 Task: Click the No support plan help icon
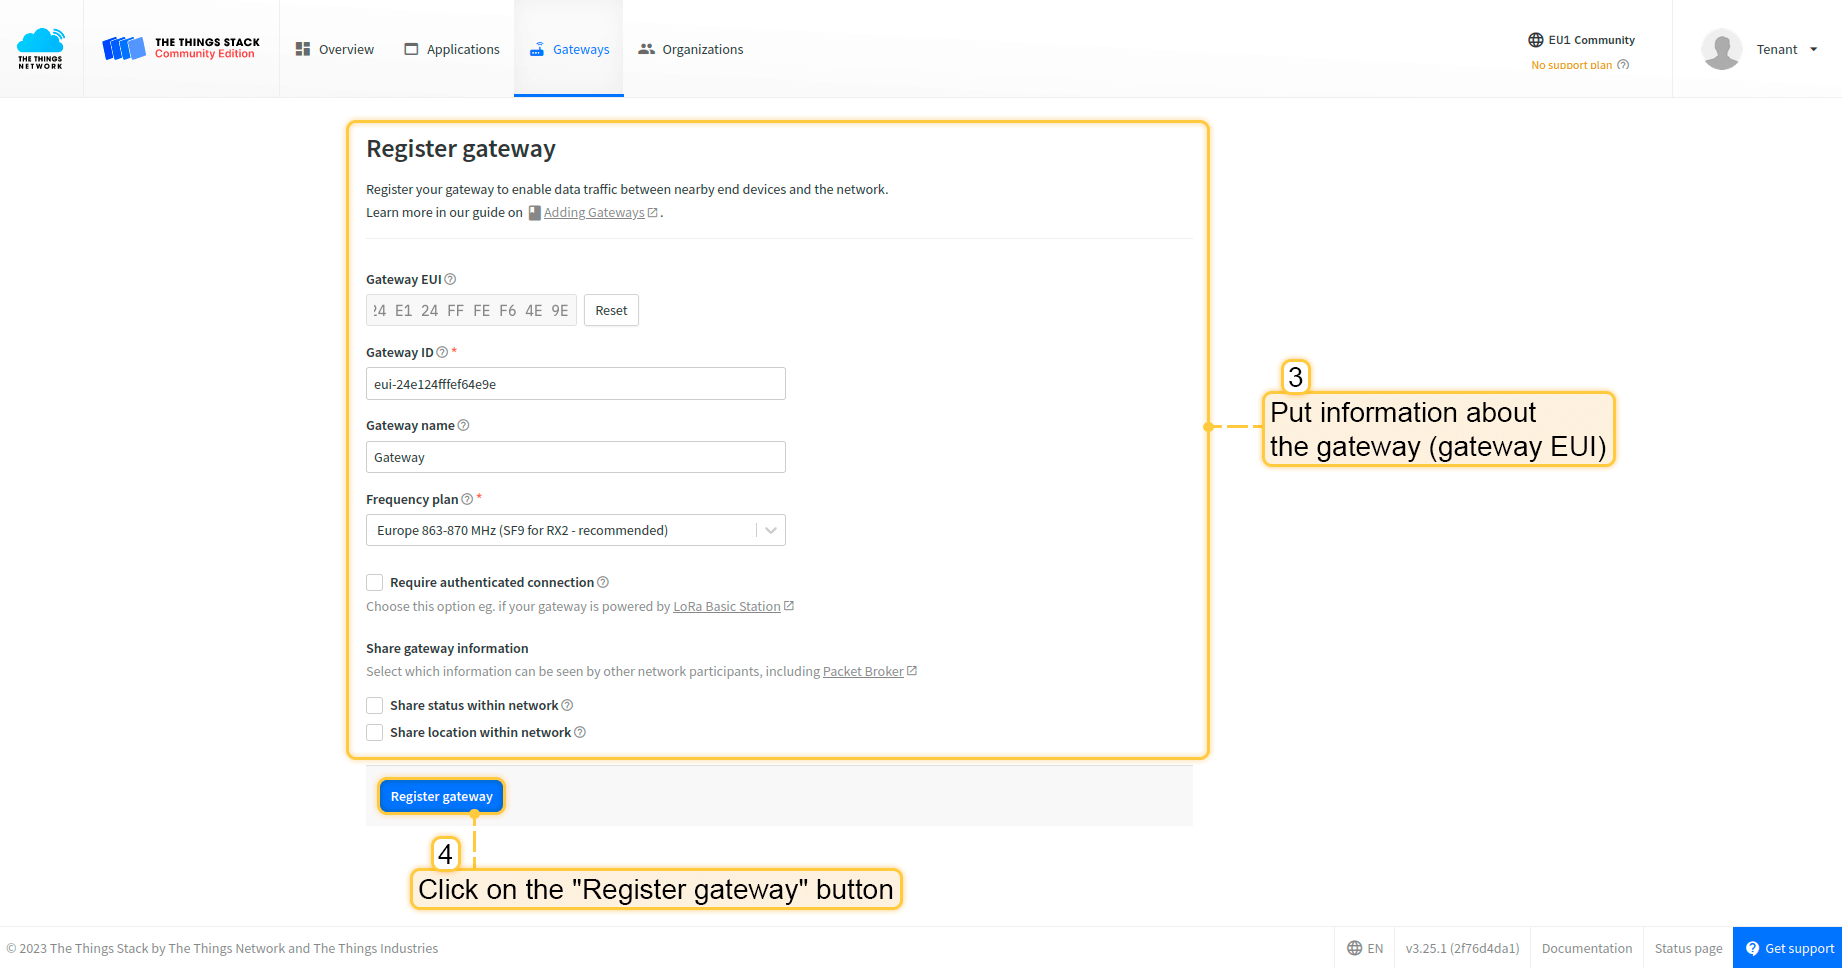(1623, 65)
